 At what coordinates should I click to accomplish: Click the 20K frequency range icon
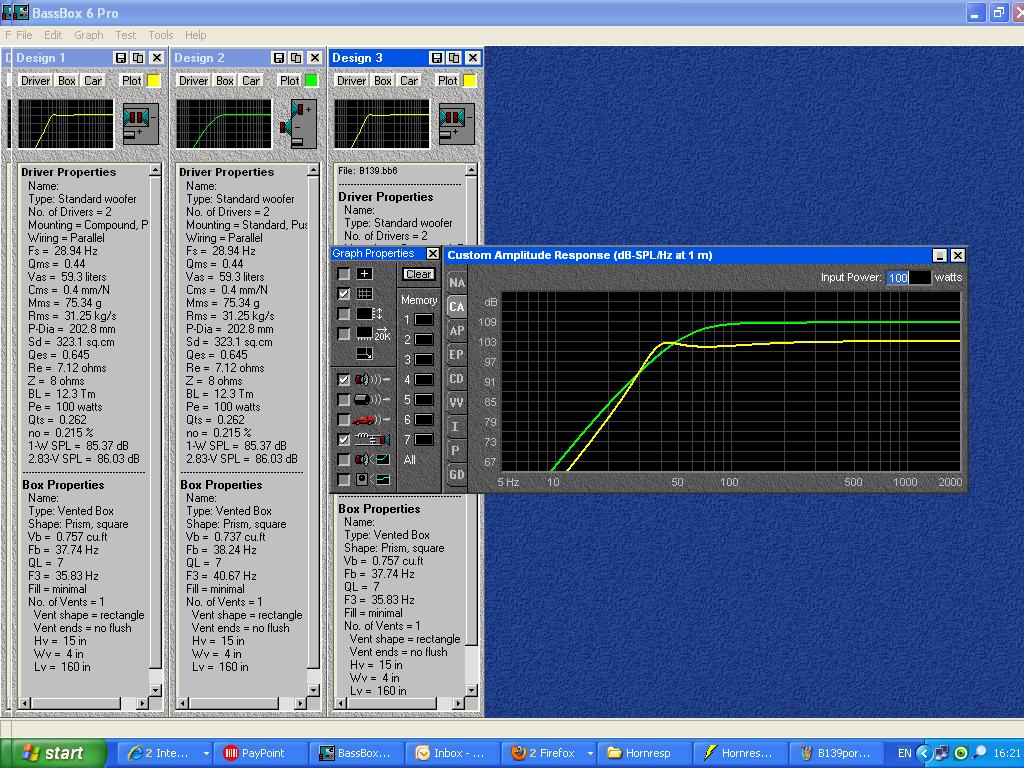[373, 334]
